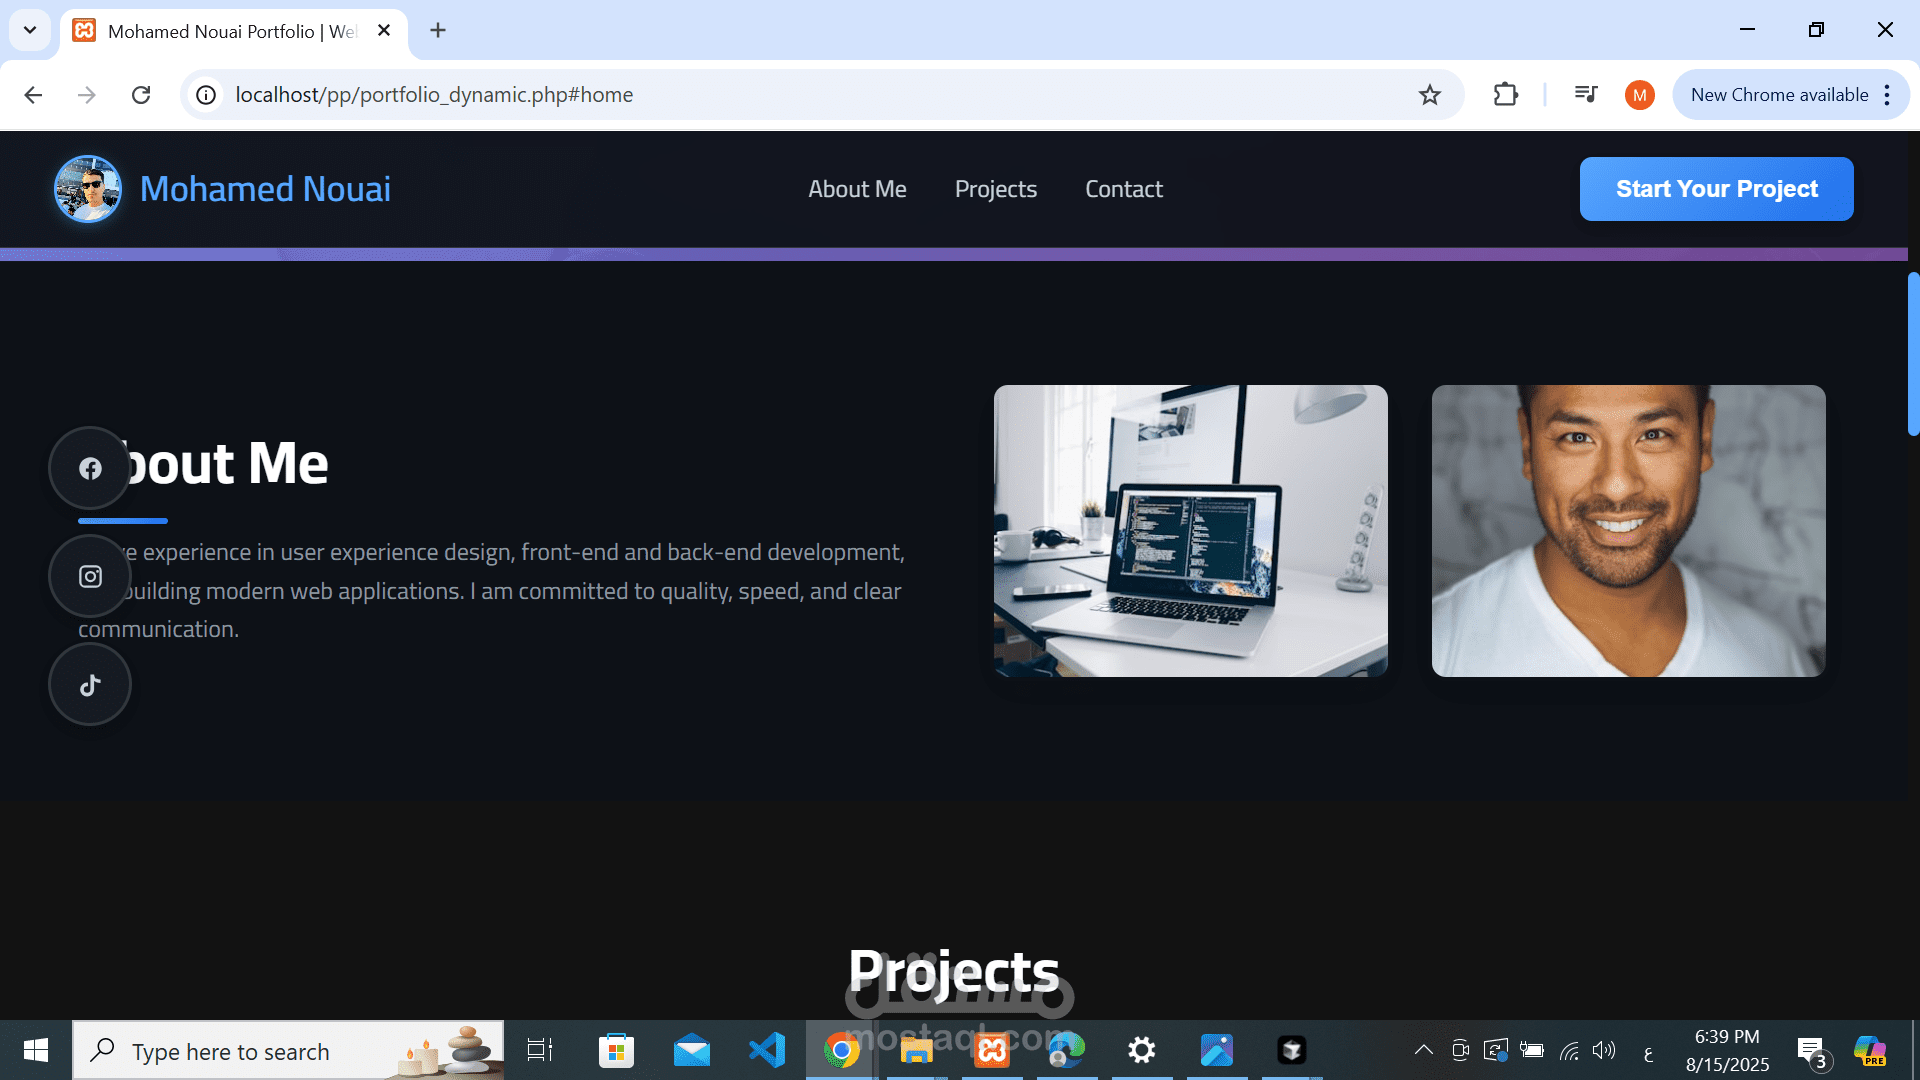Click the Start Your Project button
This screenshot has height=1080, width=1920.
pyautogui.click(x=1716, y=189)
